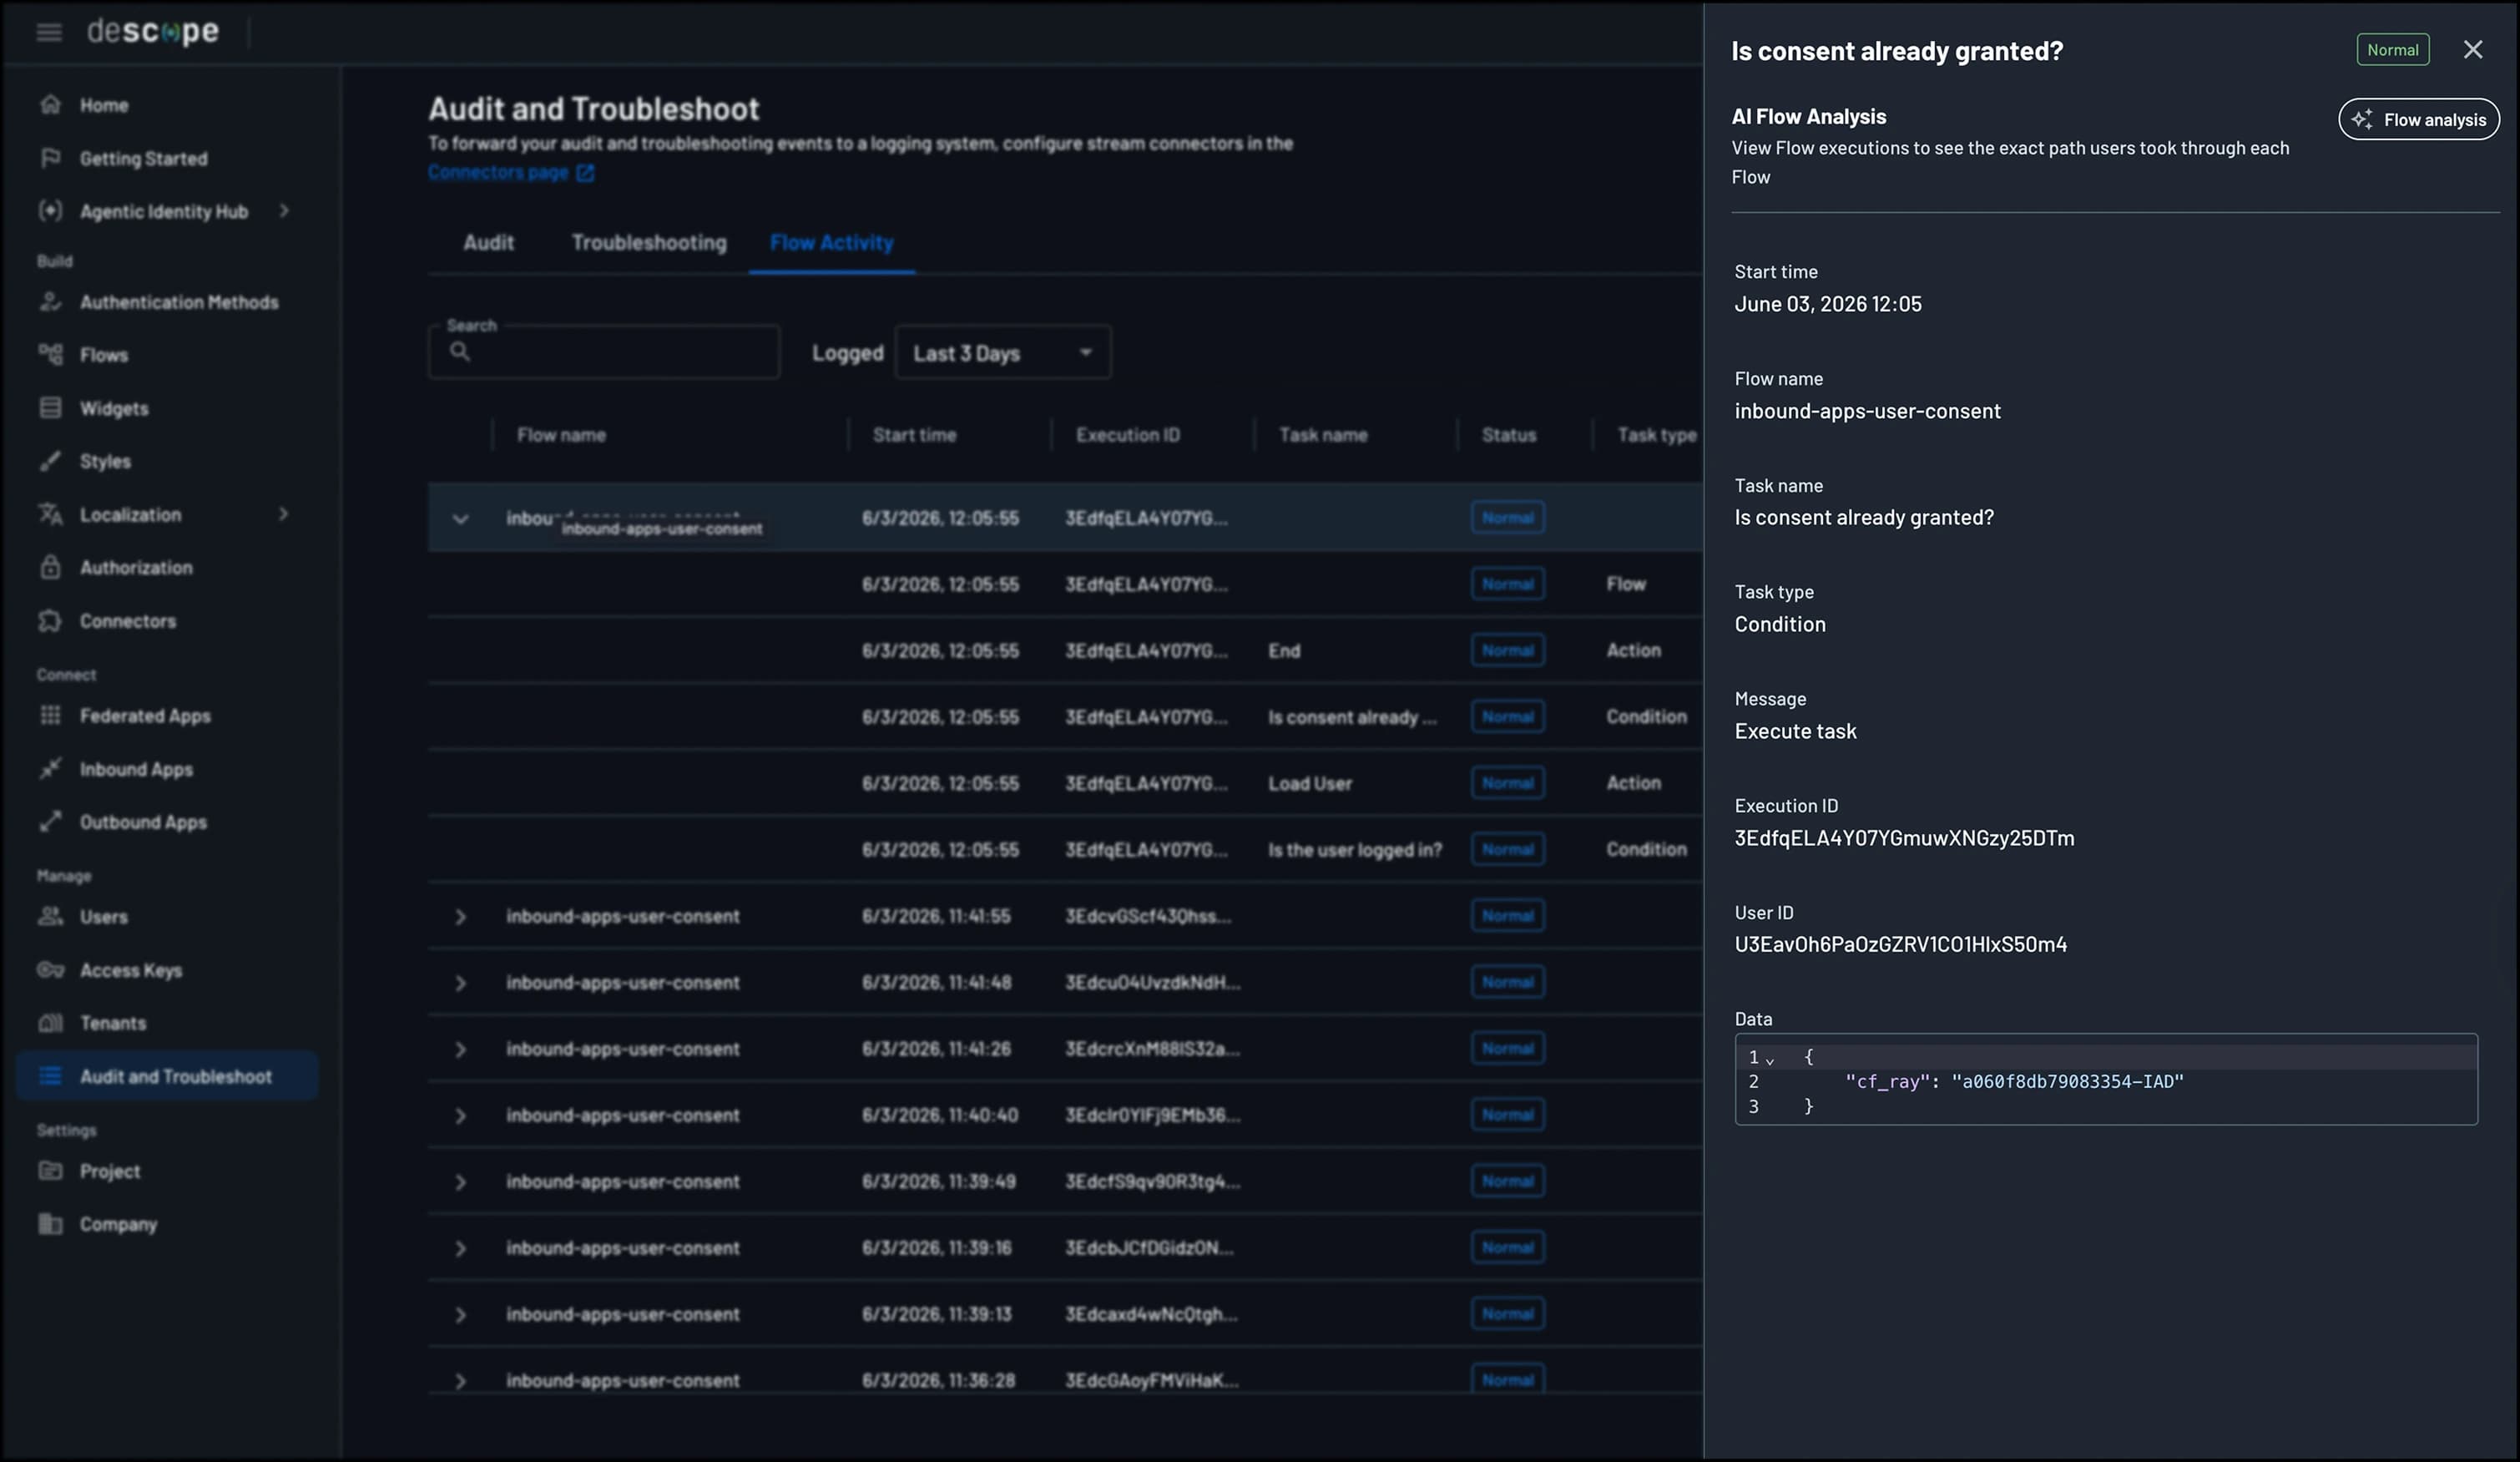
Task: Select the Flow Activity tab
Action: pyautogui.click(x=831, y=242)
